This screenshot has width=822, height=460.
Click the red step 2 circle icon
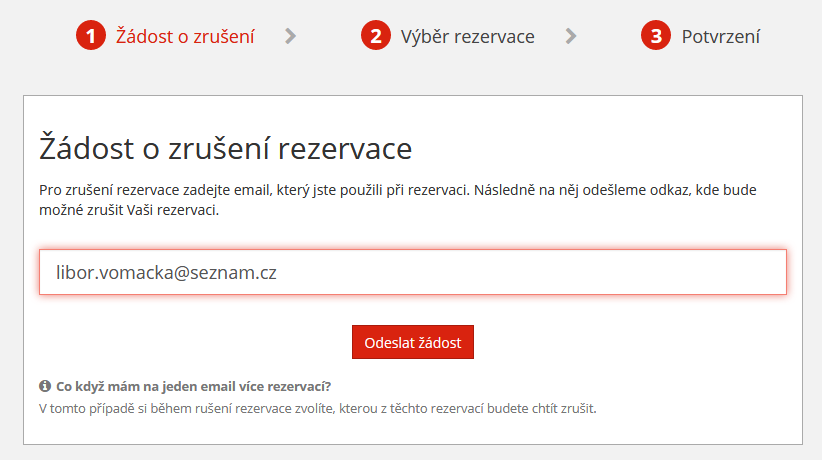tap(376, 36)
